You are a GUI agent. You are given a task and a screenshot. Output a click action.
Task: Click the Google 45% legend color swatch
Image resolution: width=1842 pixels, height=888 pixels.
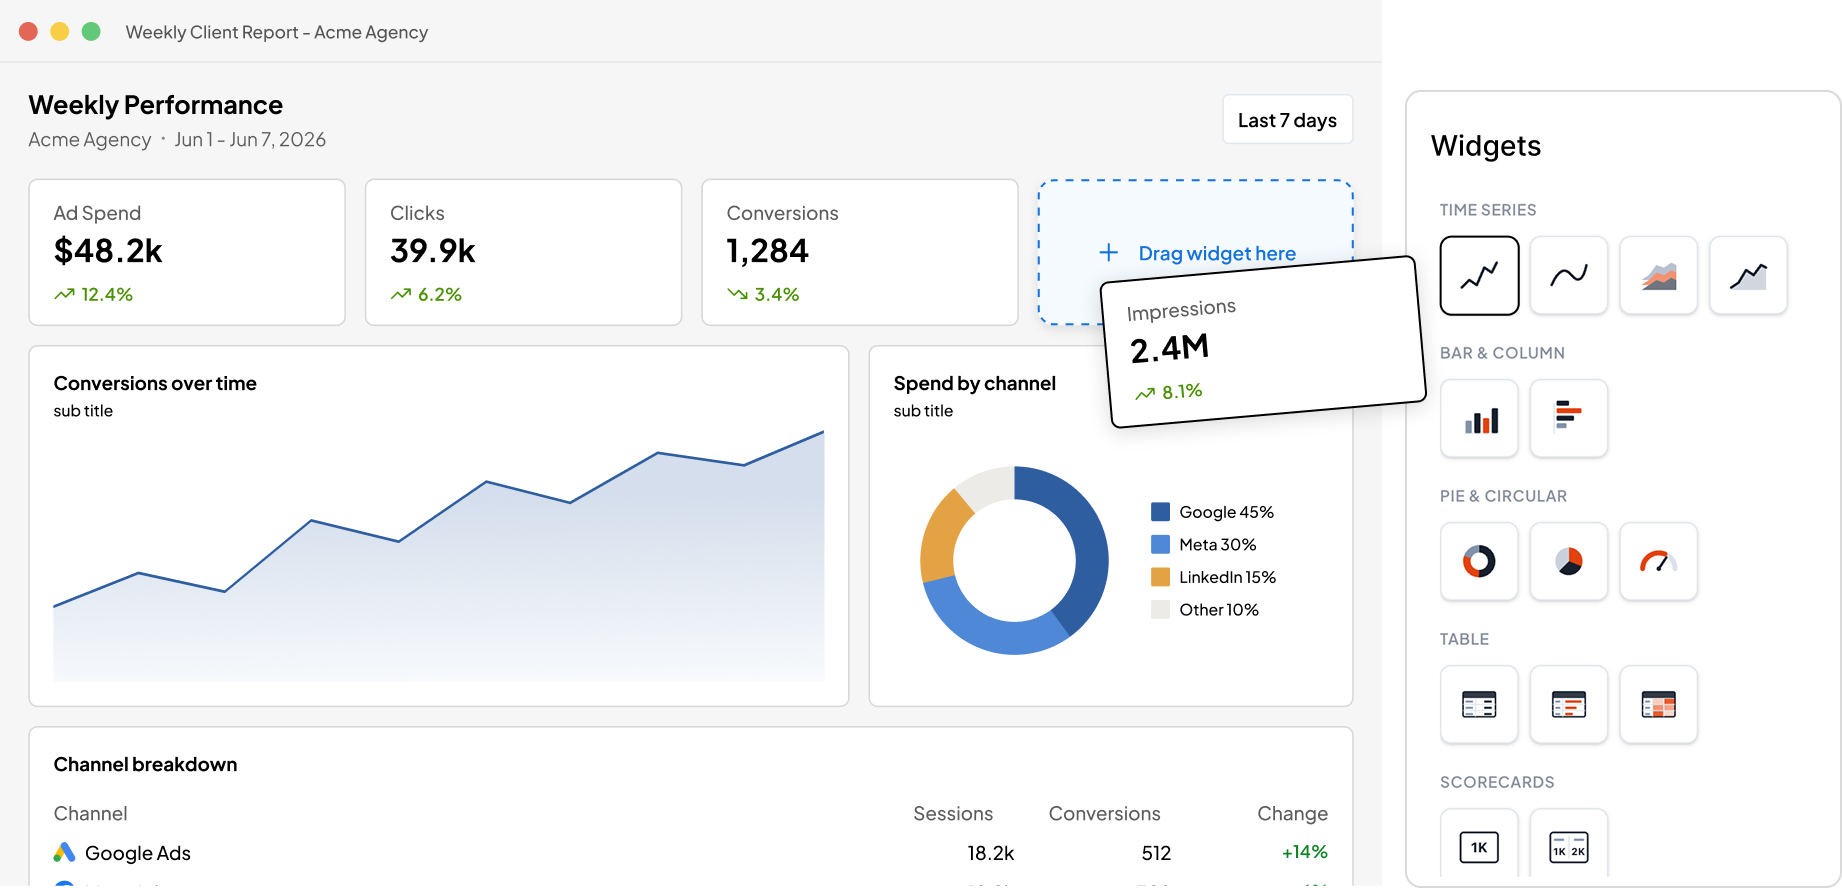(x=1160, y=512)
